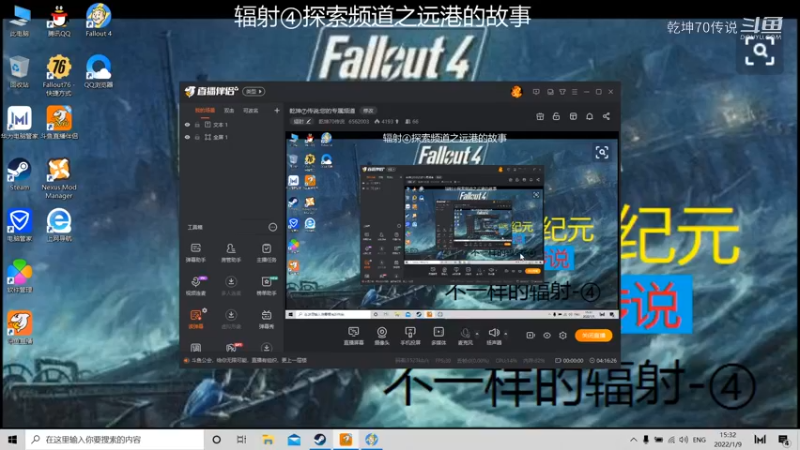Open Task View on the taskbar
800x450 pixels.
coord(242,439)
